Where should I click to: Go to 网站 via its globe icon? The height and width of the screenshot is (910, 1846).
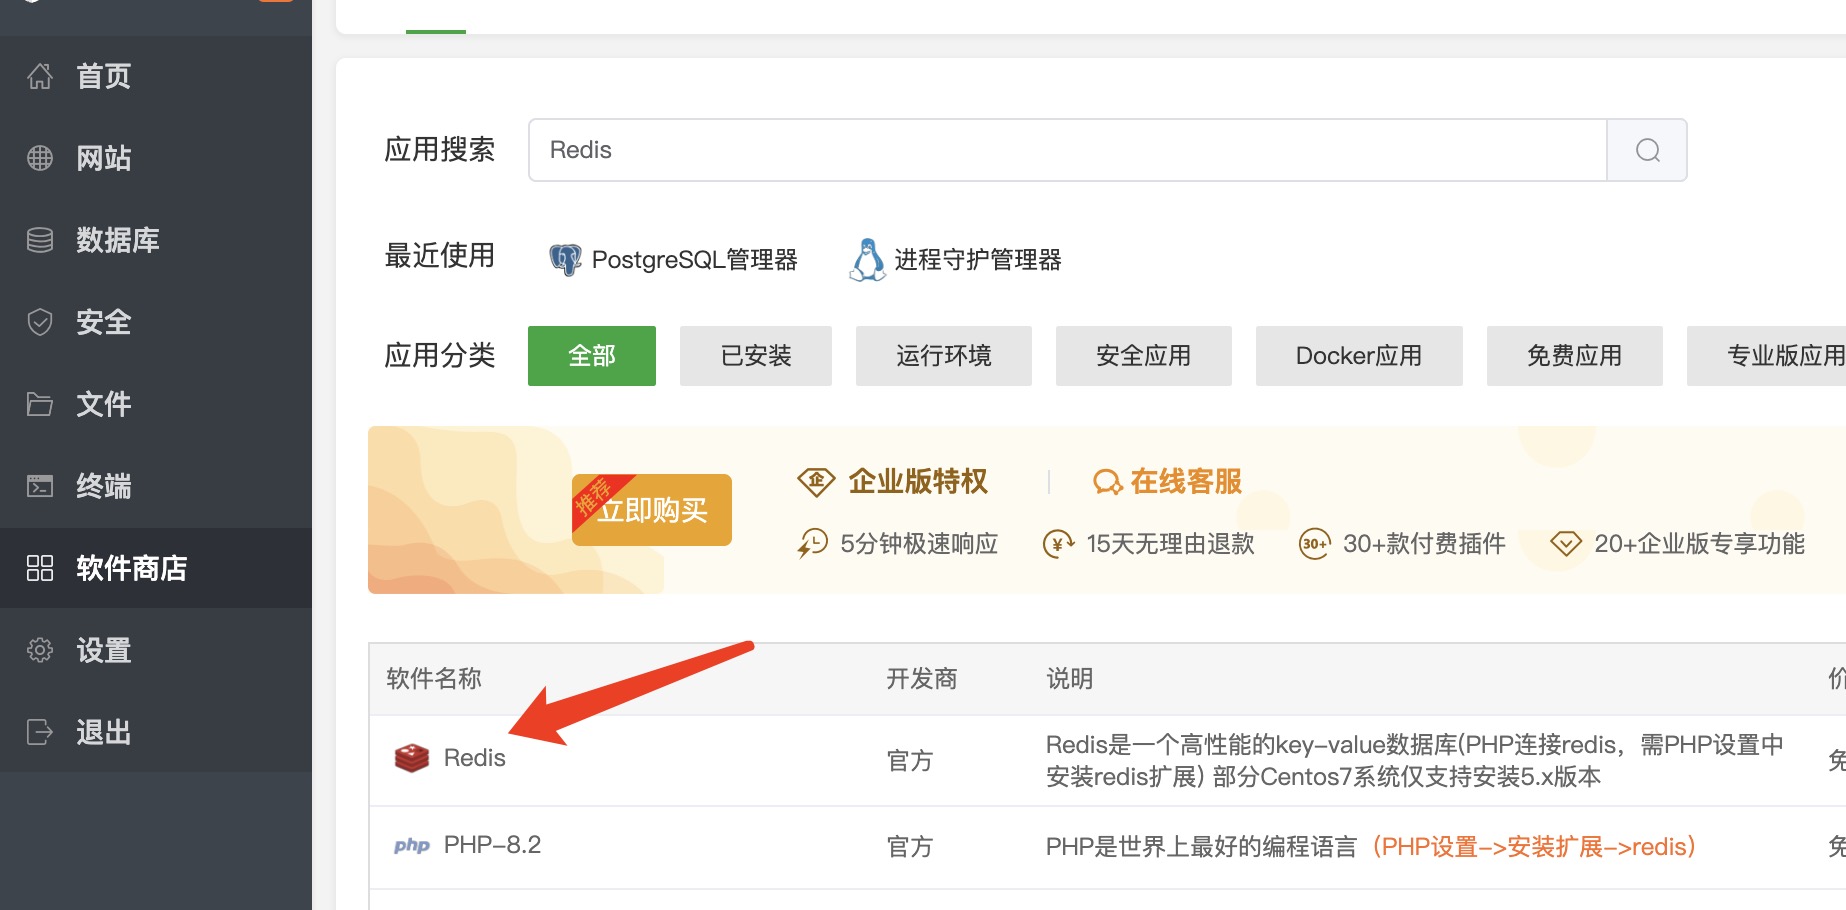tap(40, 158)
